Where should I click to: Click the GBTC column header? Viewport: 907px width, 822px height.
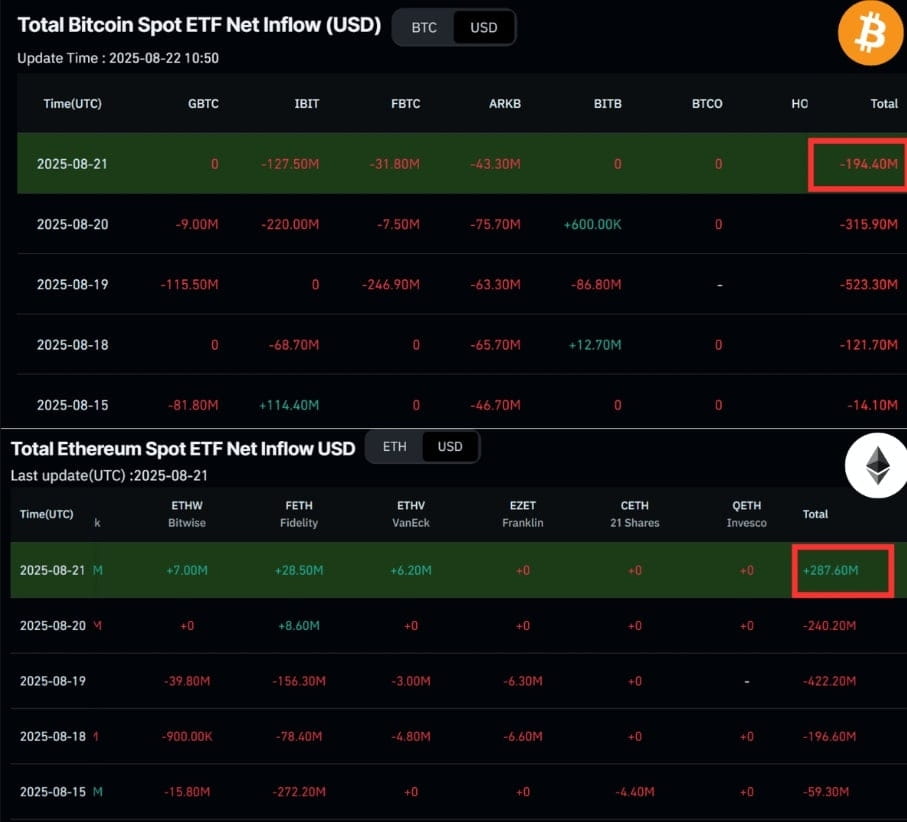(x=203, y=104)
